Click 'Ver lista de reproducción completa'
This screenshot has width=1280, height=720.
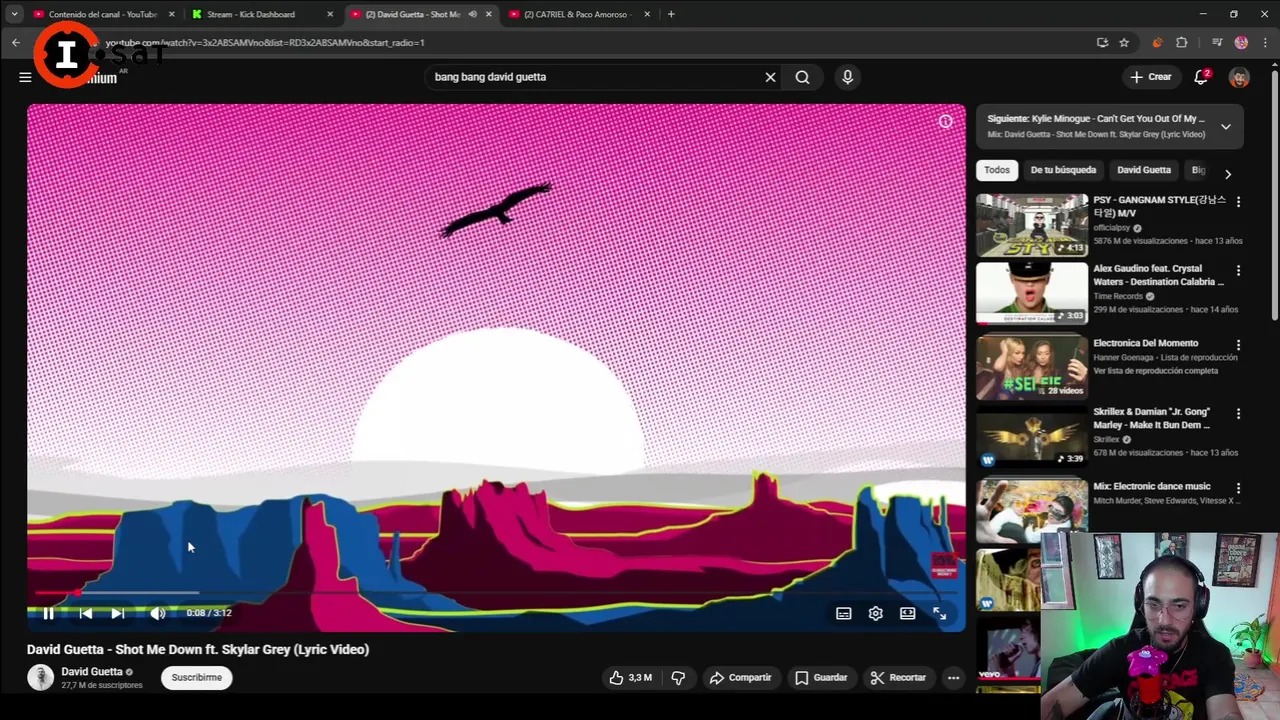(1155, 371)
